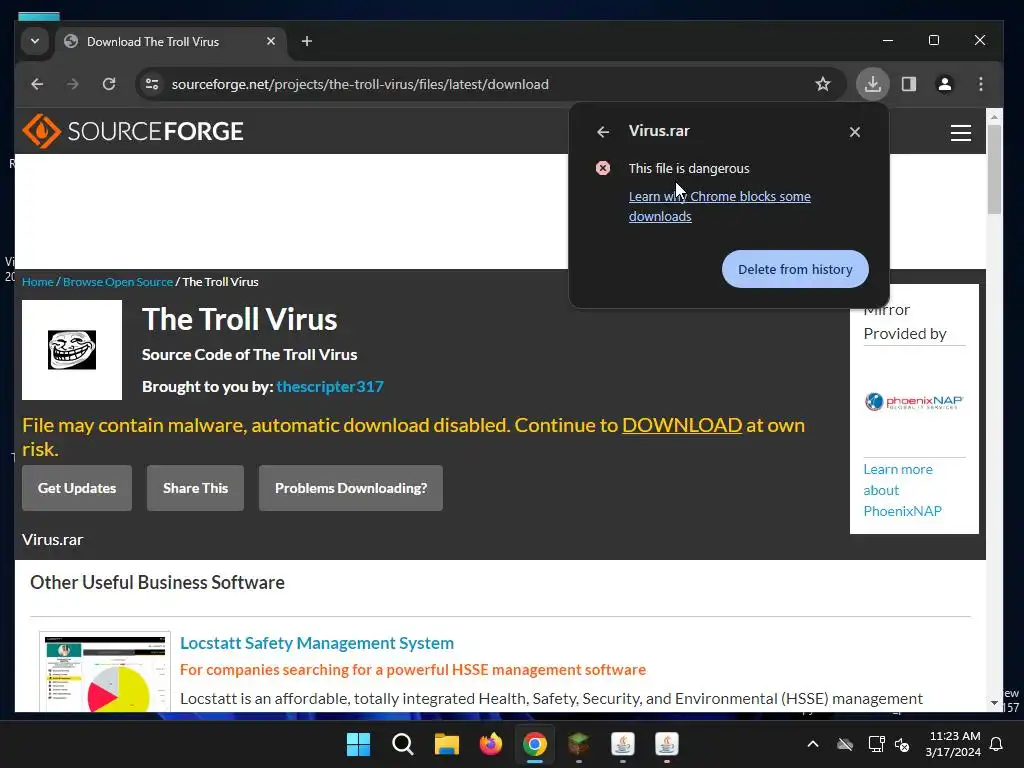This screenshot has width=1024, height=768.
Task: Open the Chrome profile icon
Action: [944, 84]
